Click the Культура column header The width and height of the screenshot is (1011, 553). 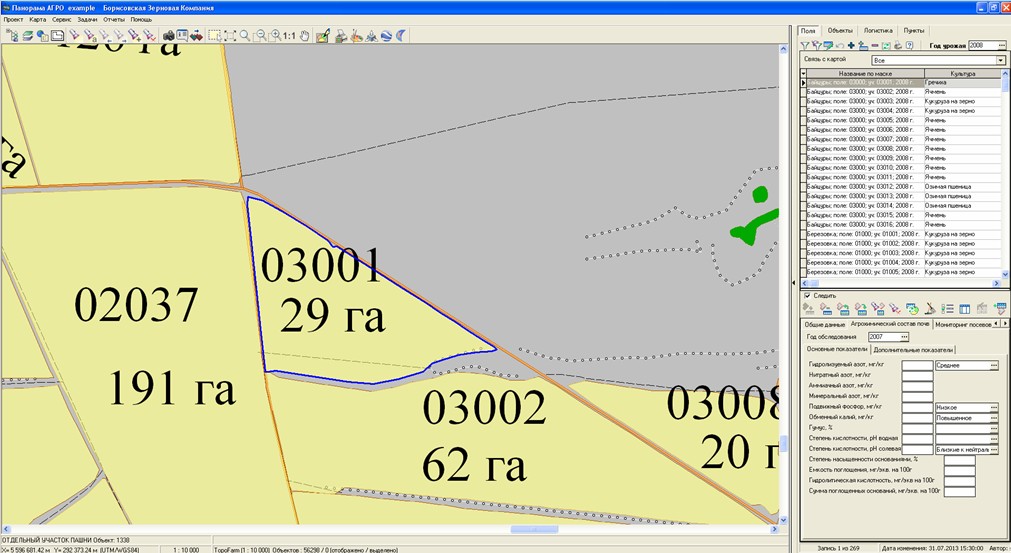click(962, 74)
